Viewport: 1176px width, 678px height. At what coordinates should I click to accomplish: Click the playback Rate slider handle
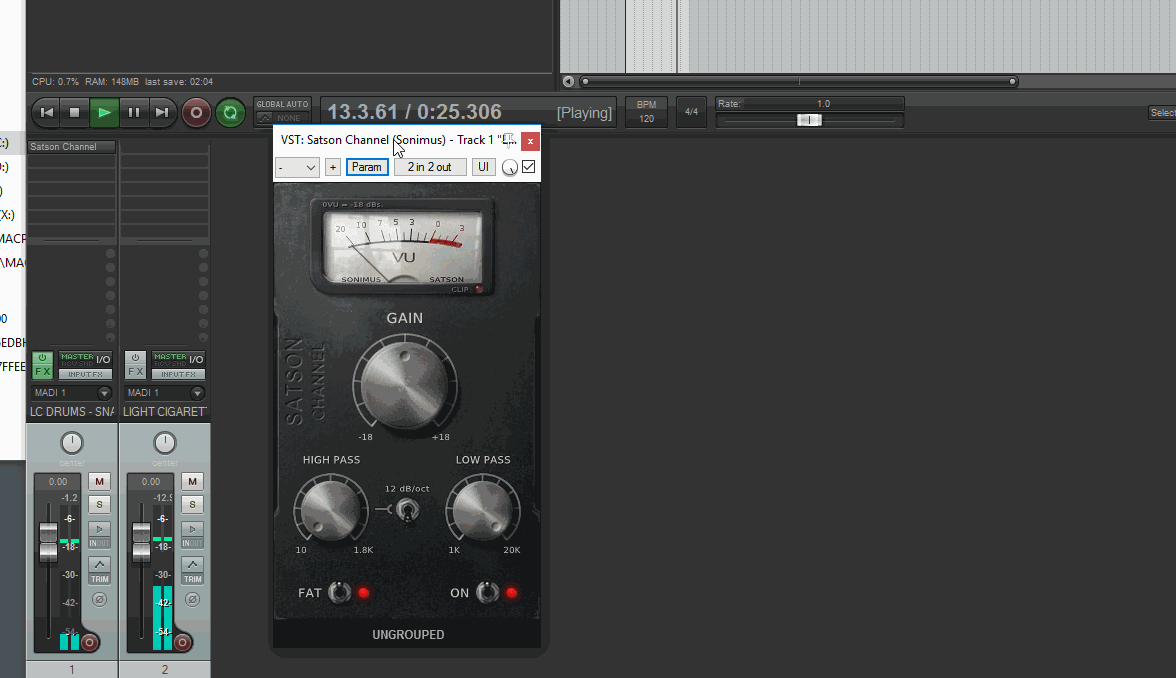809,120
